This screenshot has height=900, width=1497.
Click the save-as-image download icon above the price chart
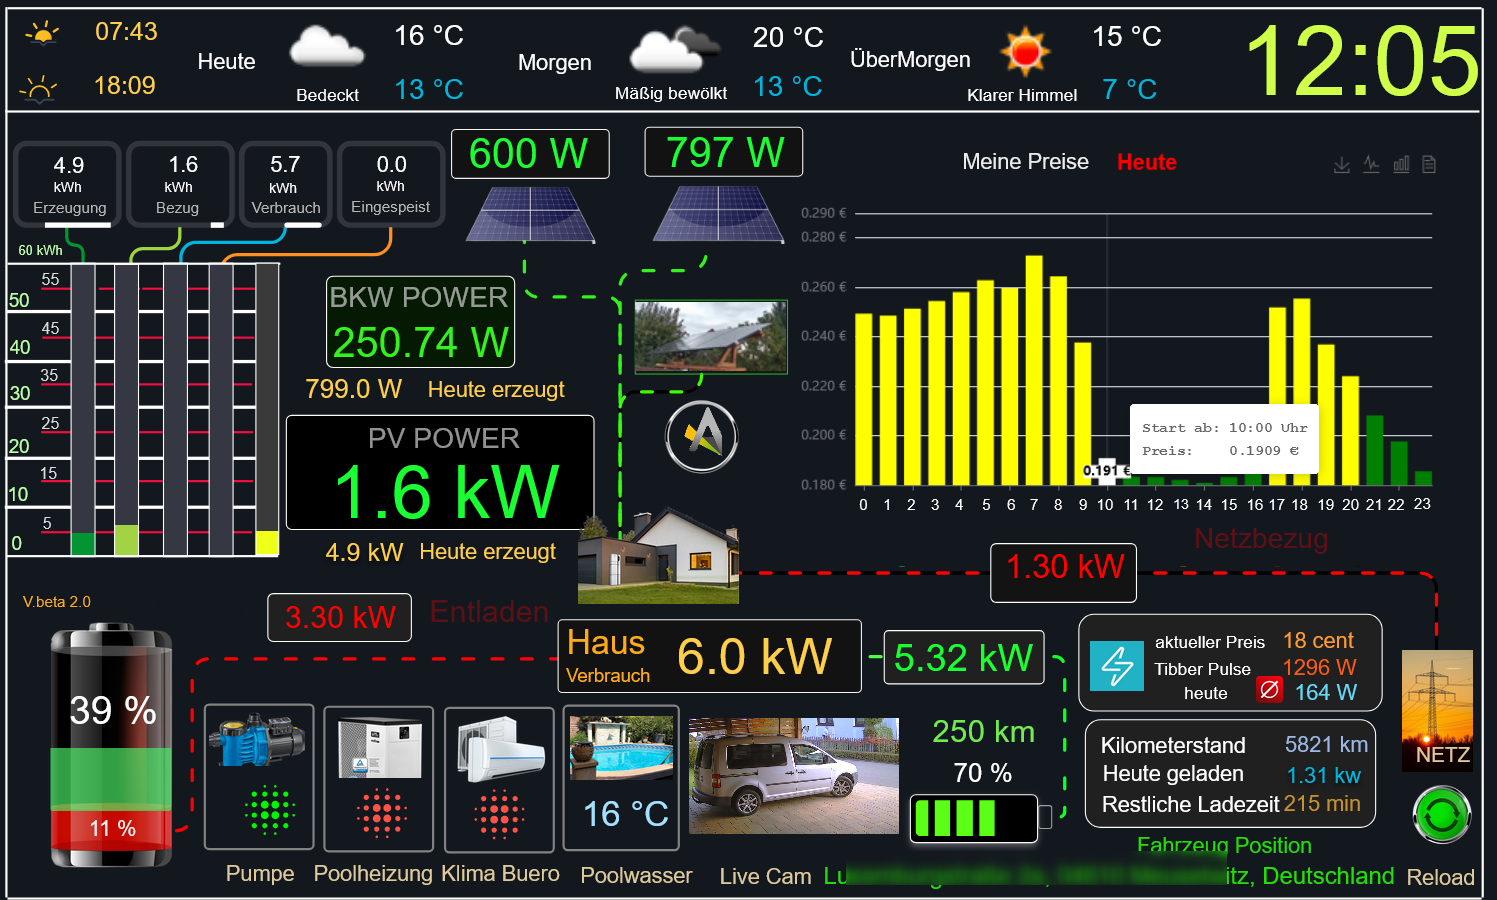(x=1341, y=165)
